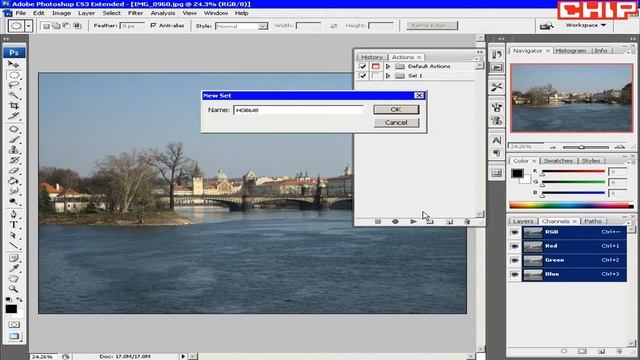Select the Crop tool
This screenshot has height=360, width=640.
coord(14,106)
